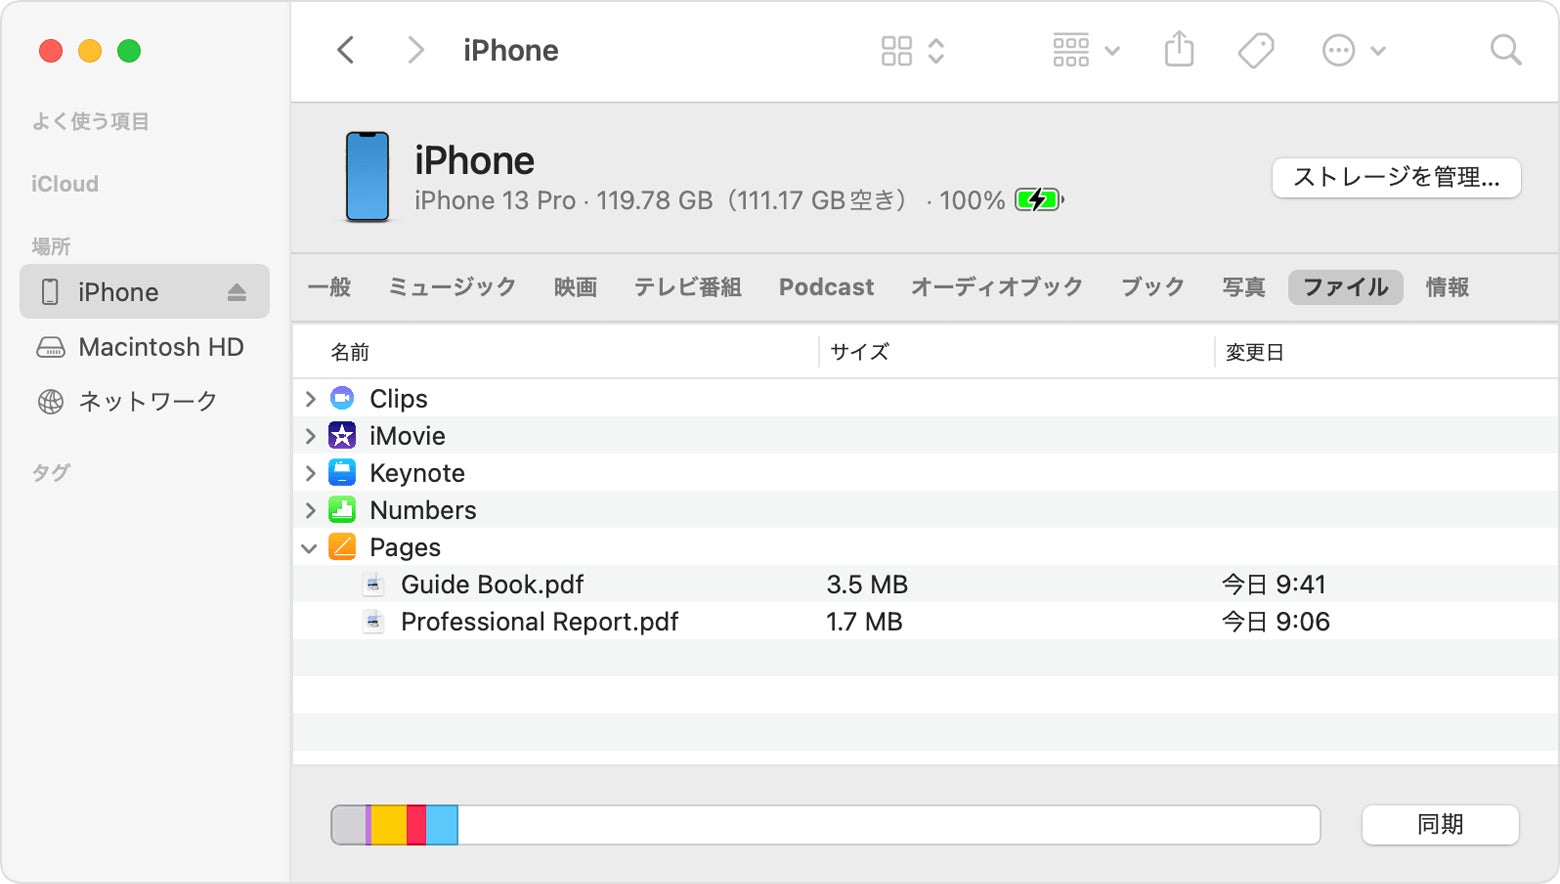Switch to the 情報 tab
The height and width of the screenshot is (884, 1560).
click(x=1447, y=288)
